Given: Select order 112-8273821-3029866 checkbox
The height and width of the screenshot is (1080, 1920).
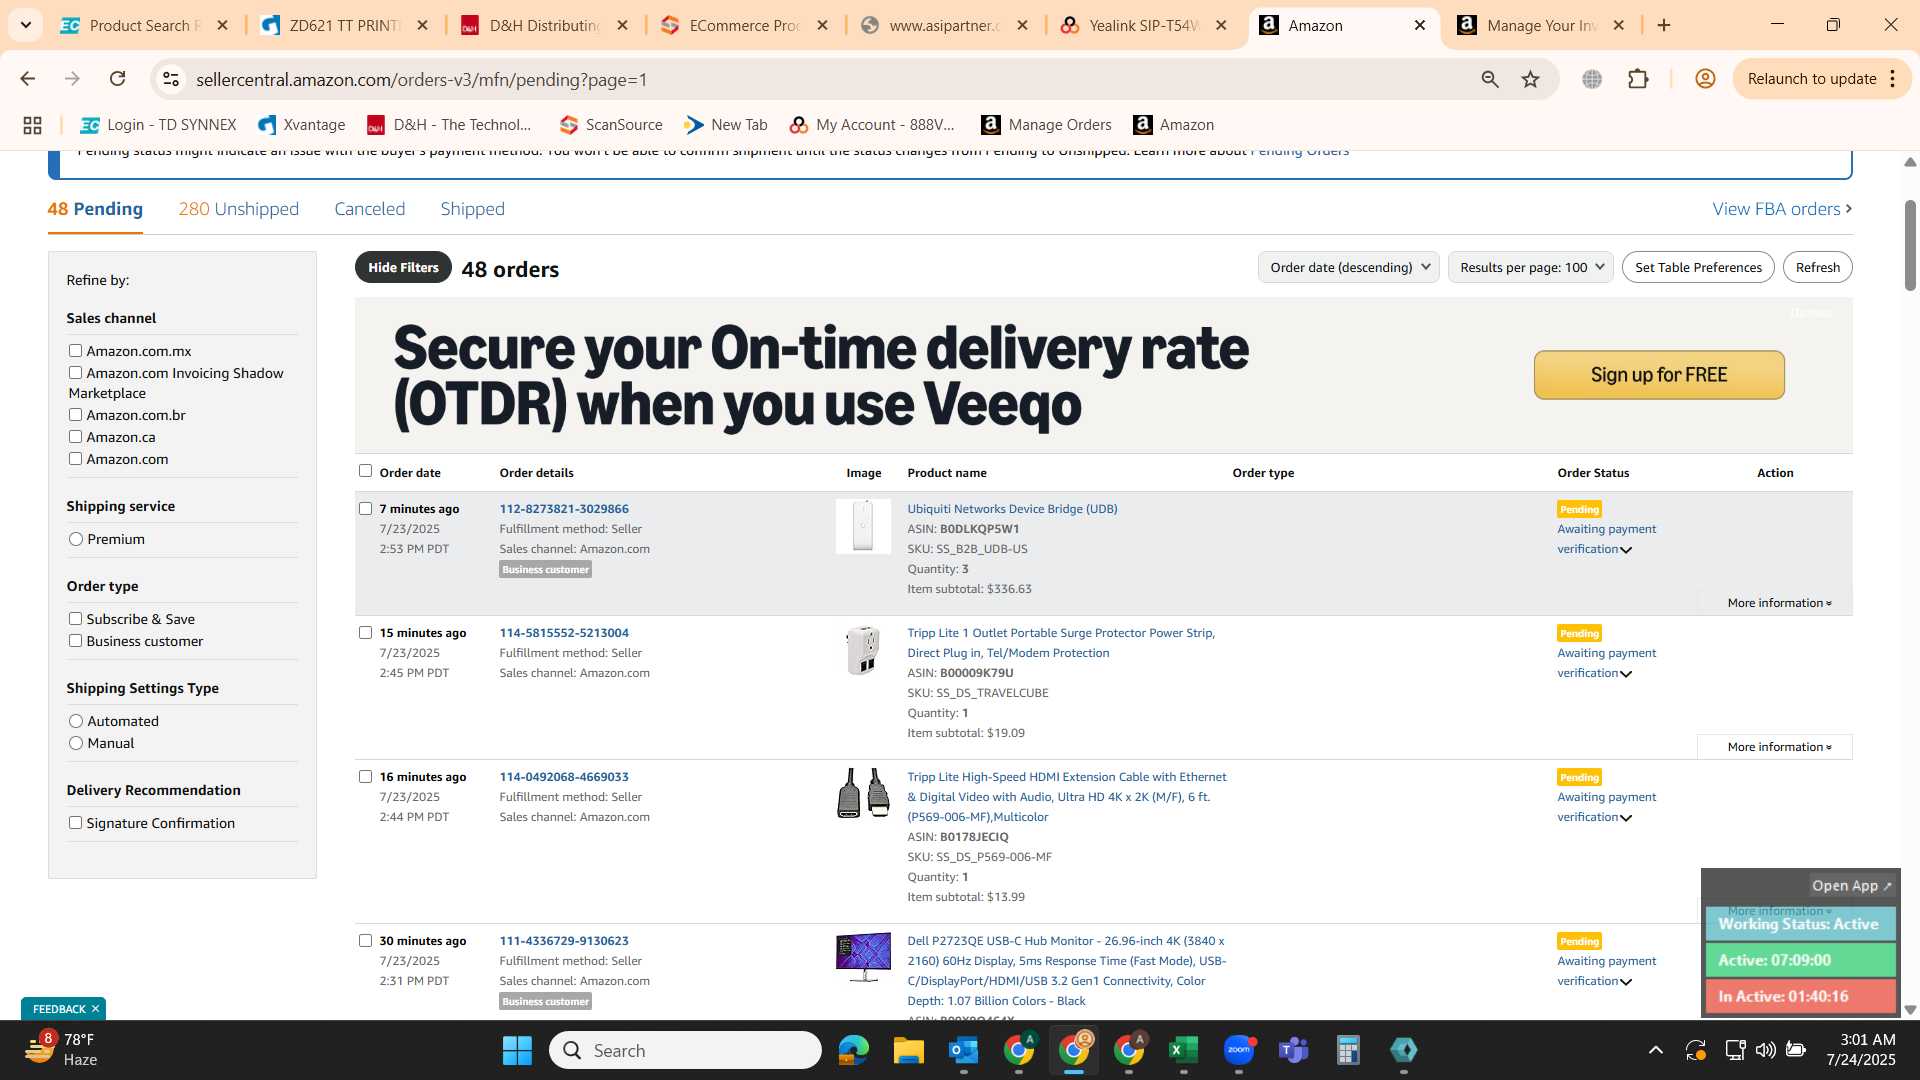Looking at the screenshot, I should (x=365, y=508).
